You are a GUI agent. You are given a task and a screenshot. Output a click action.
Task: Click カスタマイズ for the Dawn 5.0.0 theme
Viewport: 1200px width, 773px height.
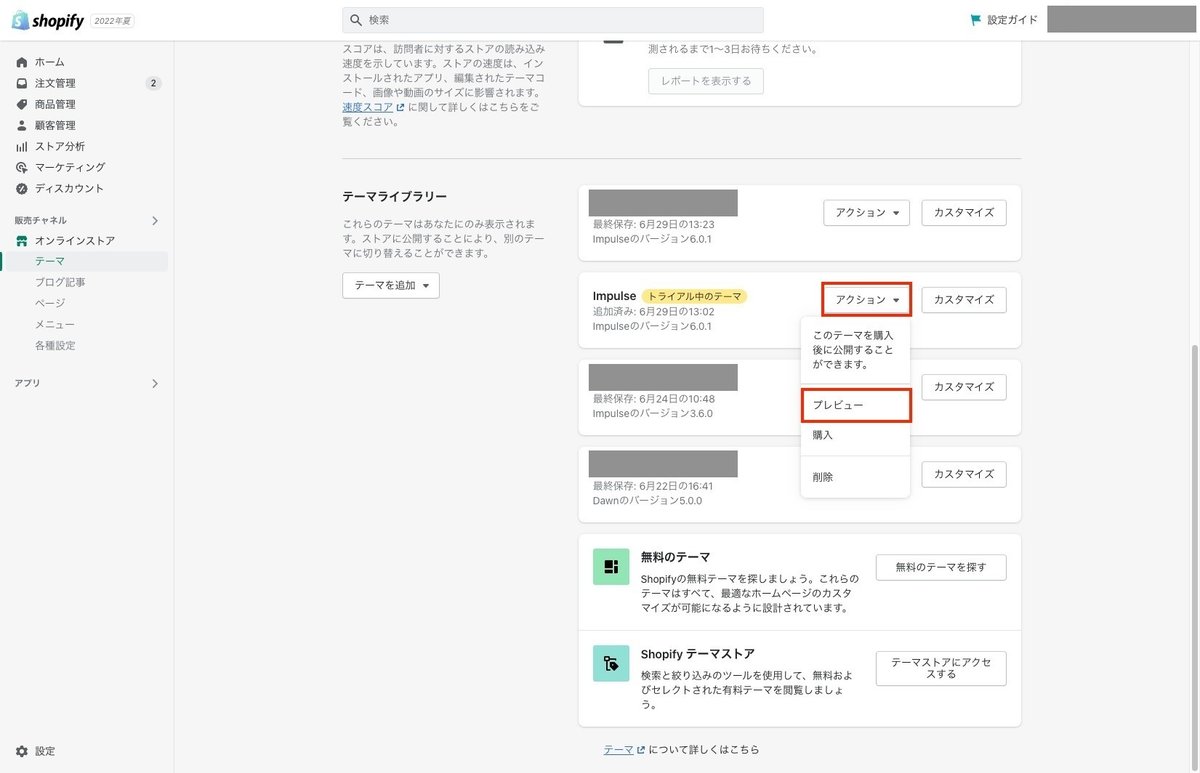click(x=963, y=474)
